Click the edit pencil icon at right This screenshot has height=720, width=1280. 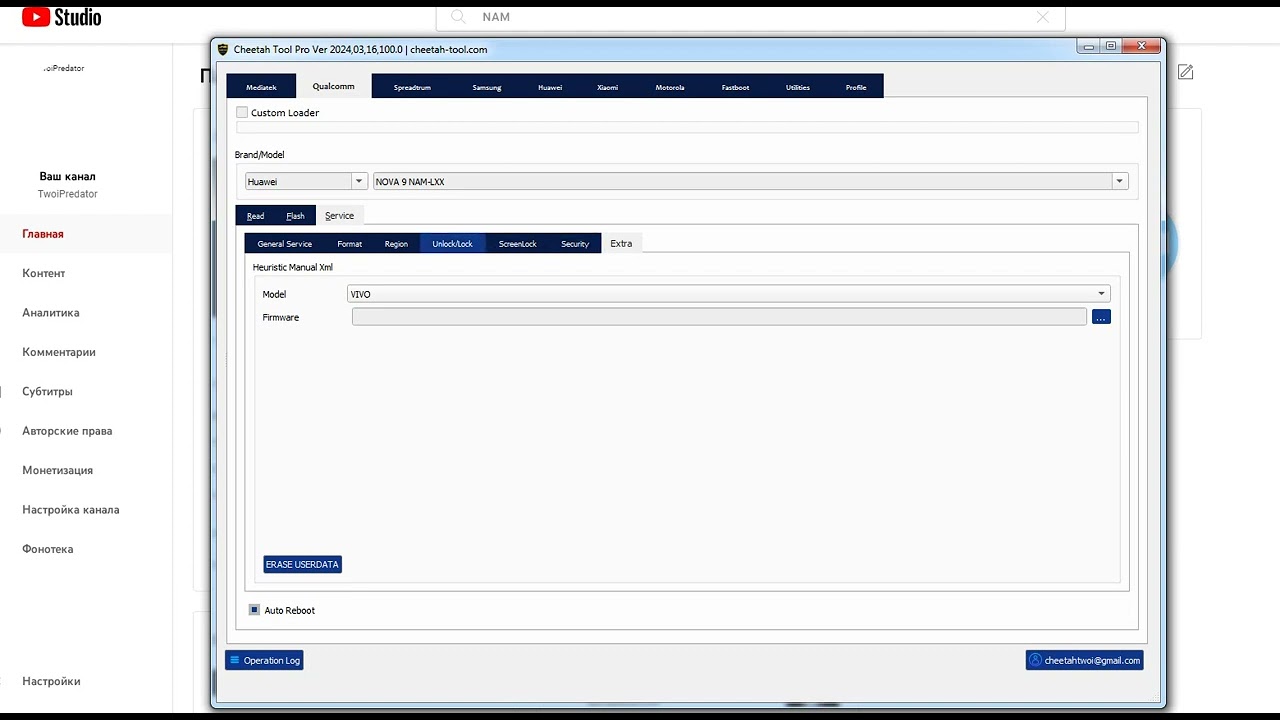[1185, 72]
